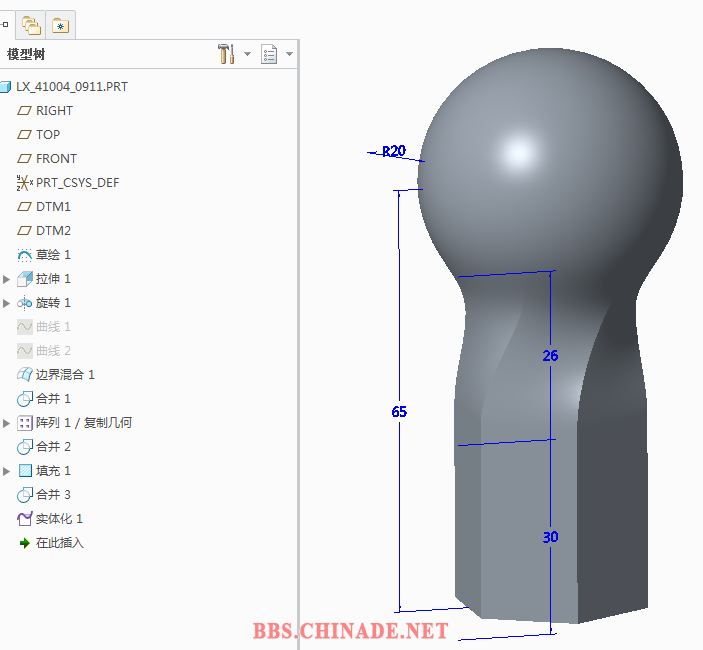Click the 草绘 1 sketch icon
The image size is (703, 650).
[25, 255]
